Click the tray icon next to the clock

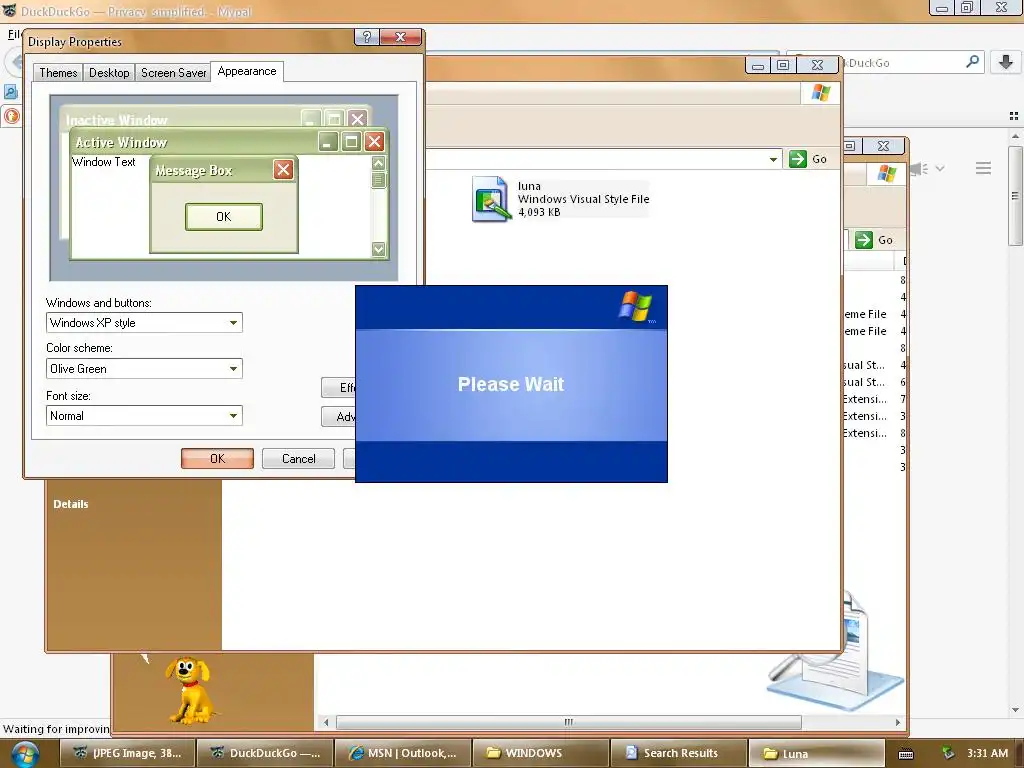click(x=948, y=753)
